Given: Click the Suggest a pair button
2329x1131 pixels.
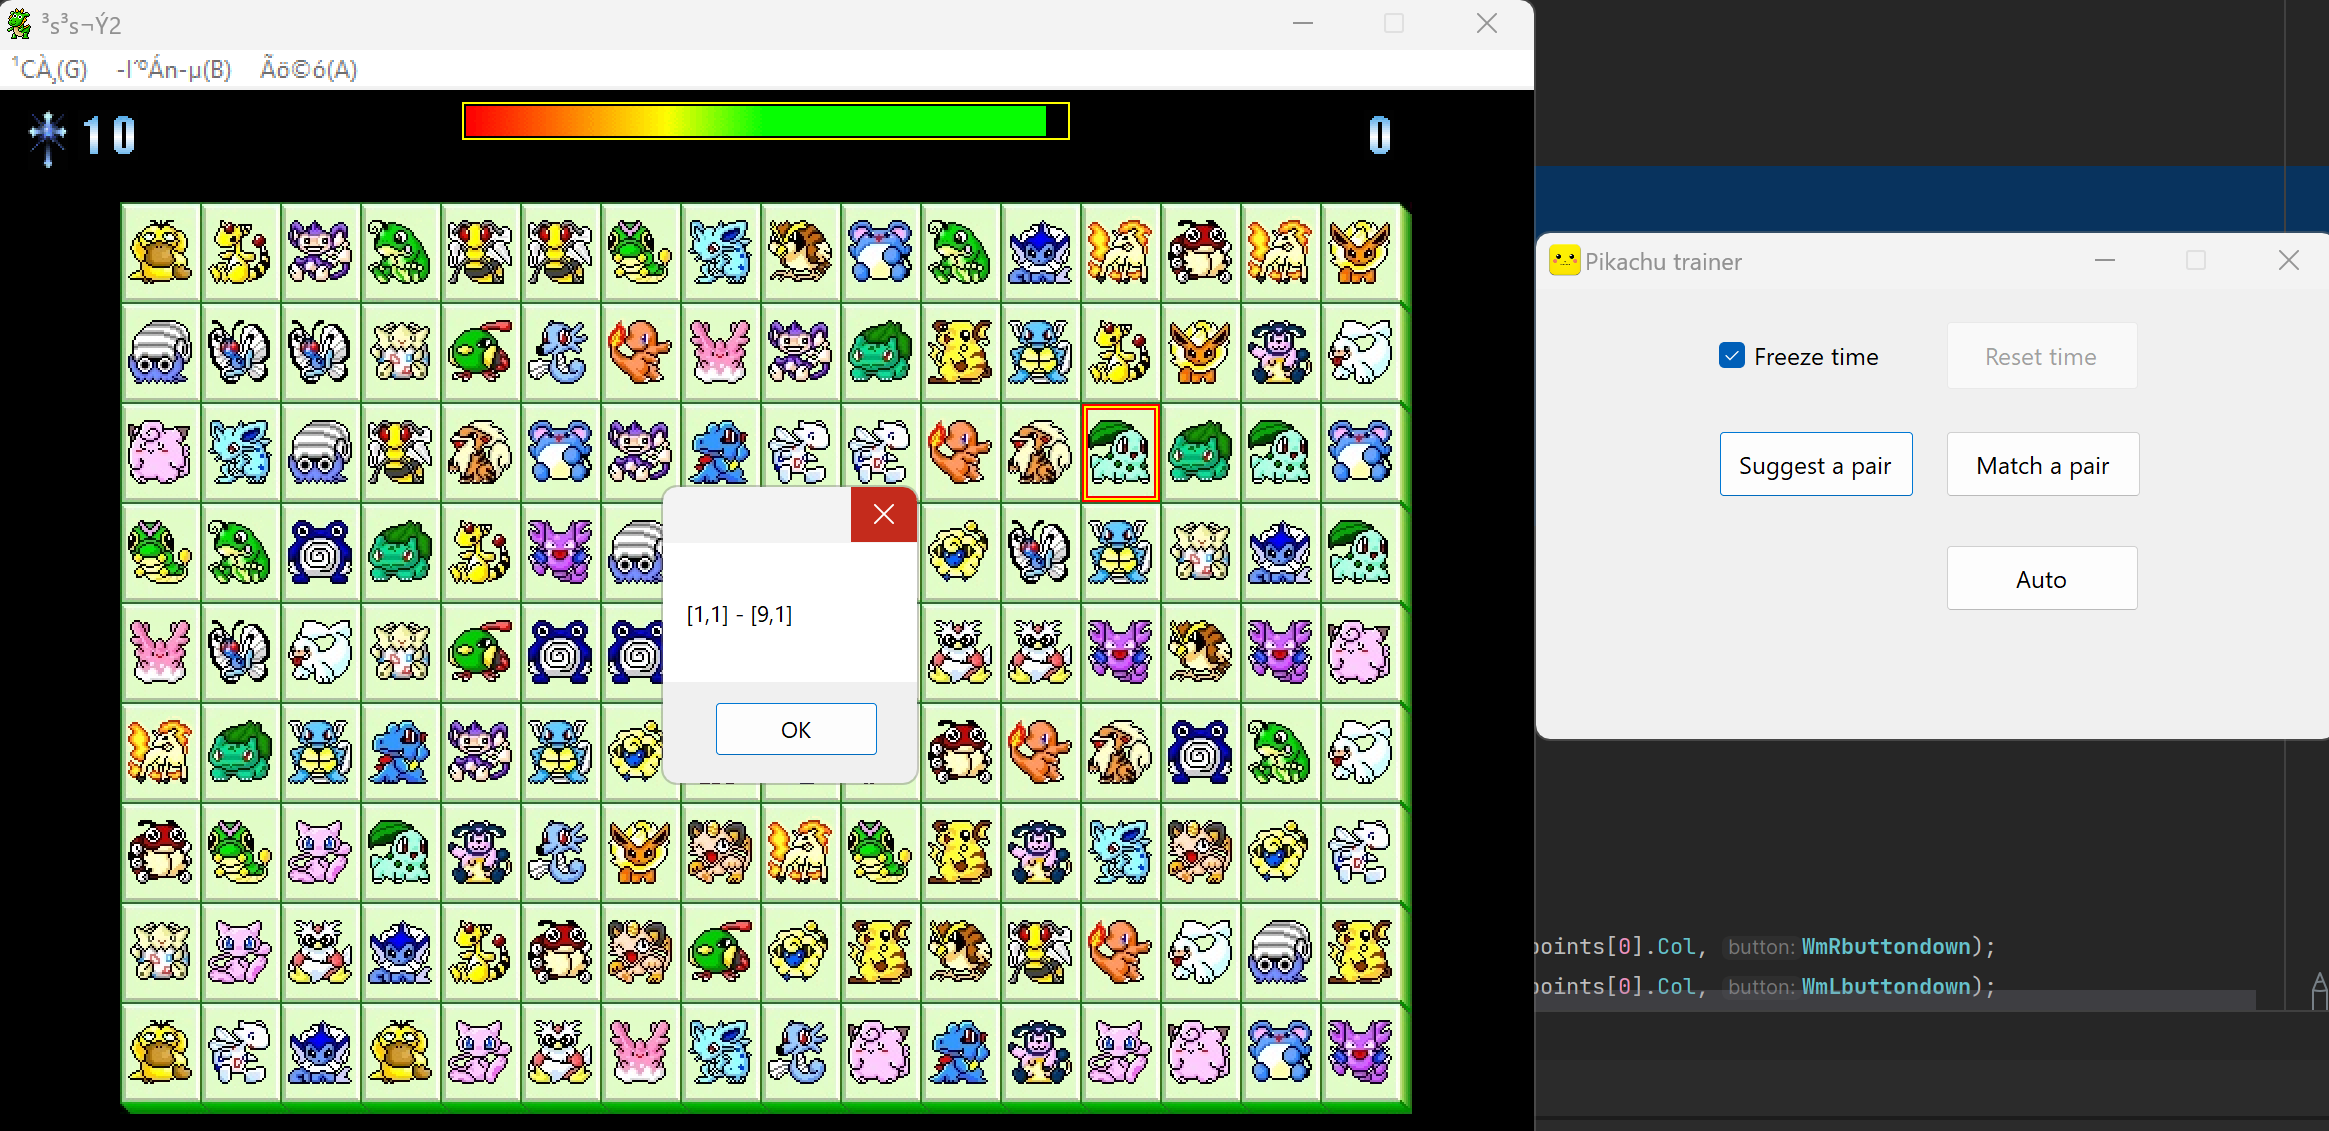Looking at the screenshot, I should 1816,464.
